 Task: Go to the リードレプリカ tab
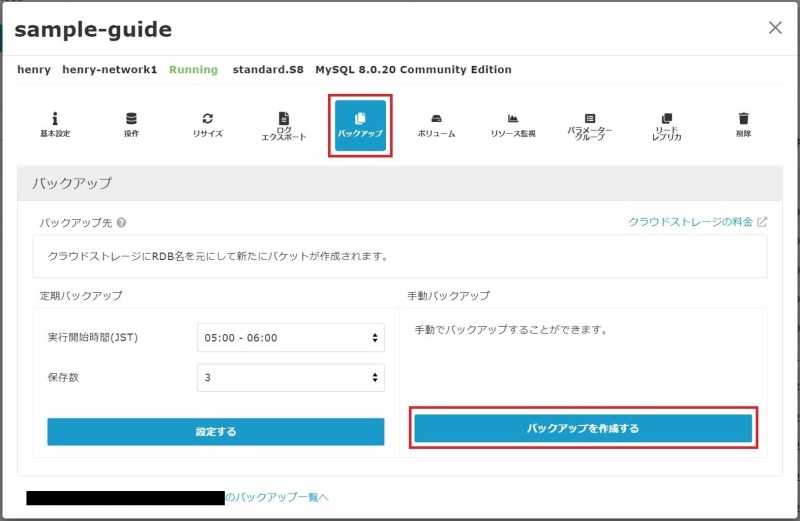click(x=666, y=126)
